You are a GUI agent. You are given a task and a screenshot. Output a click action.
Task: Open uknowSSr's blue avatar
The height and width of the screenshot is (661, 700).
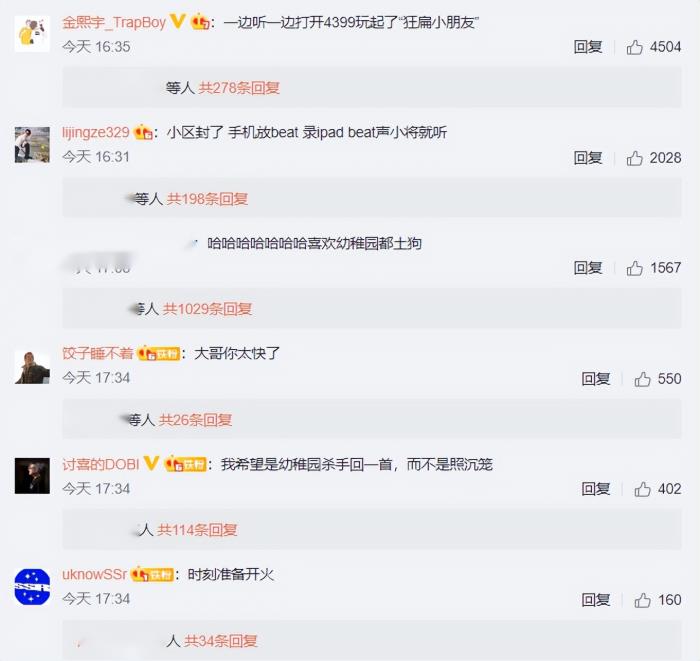pyautogui.click(x=32, y=586)
